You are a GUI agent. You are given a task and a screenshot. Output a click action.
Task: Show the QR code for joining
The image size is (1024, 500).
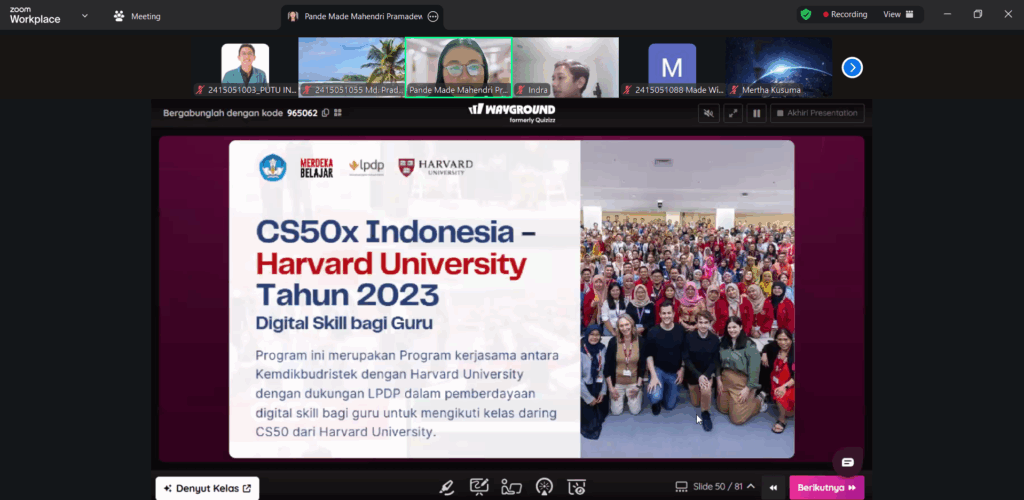tap(338, 113)
